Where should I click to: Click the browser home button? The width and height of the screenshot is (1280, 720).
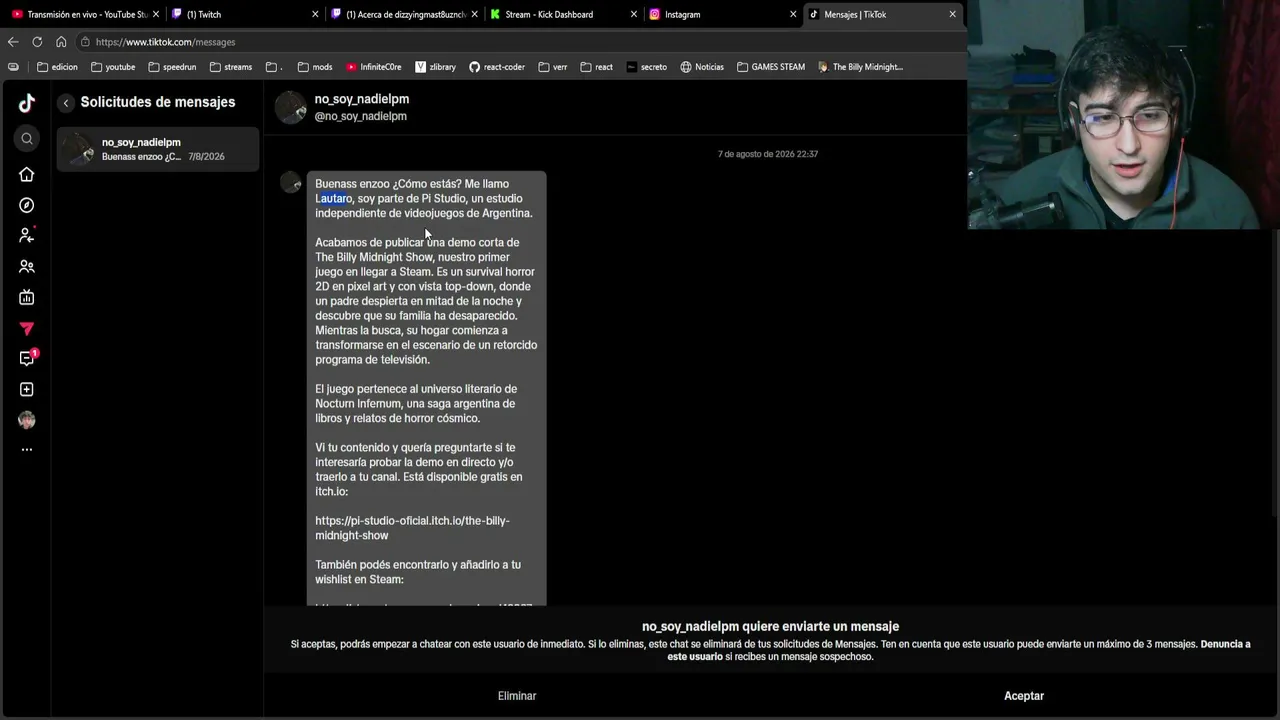[x=61, y=42]
